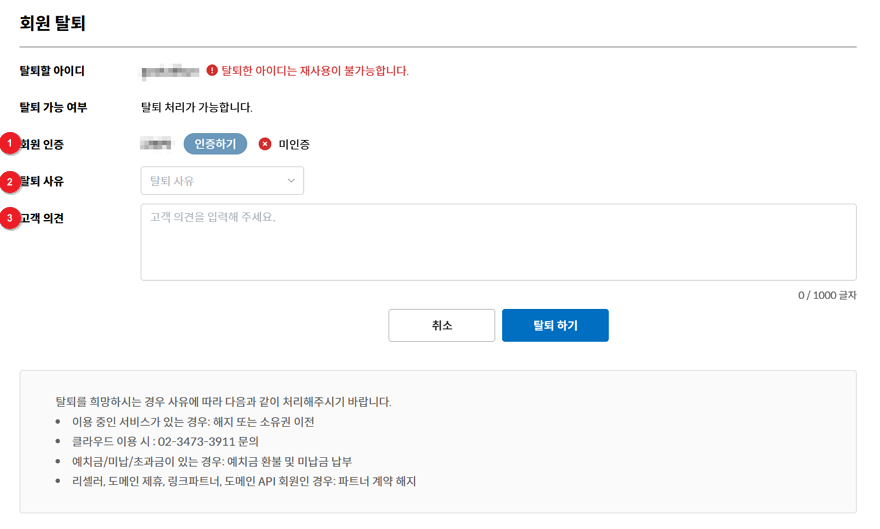Image resolution: width=880 pixels, height=529 pixels.
Task: Click the blue 탈퇴 하기 button
Action: (555, 325)
